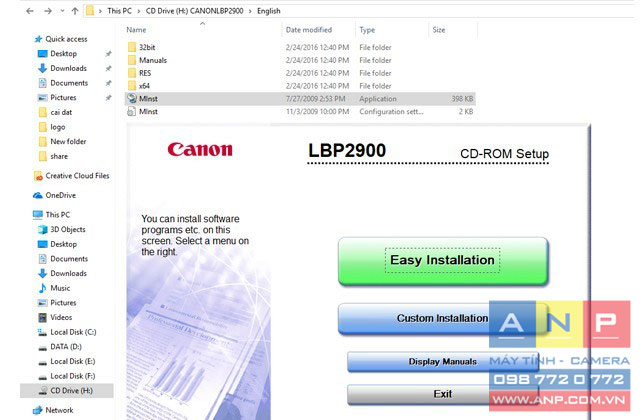Unpin Downloads using its pin icon
The height and width of the screenshot is (420, 640).
[108, 69]
